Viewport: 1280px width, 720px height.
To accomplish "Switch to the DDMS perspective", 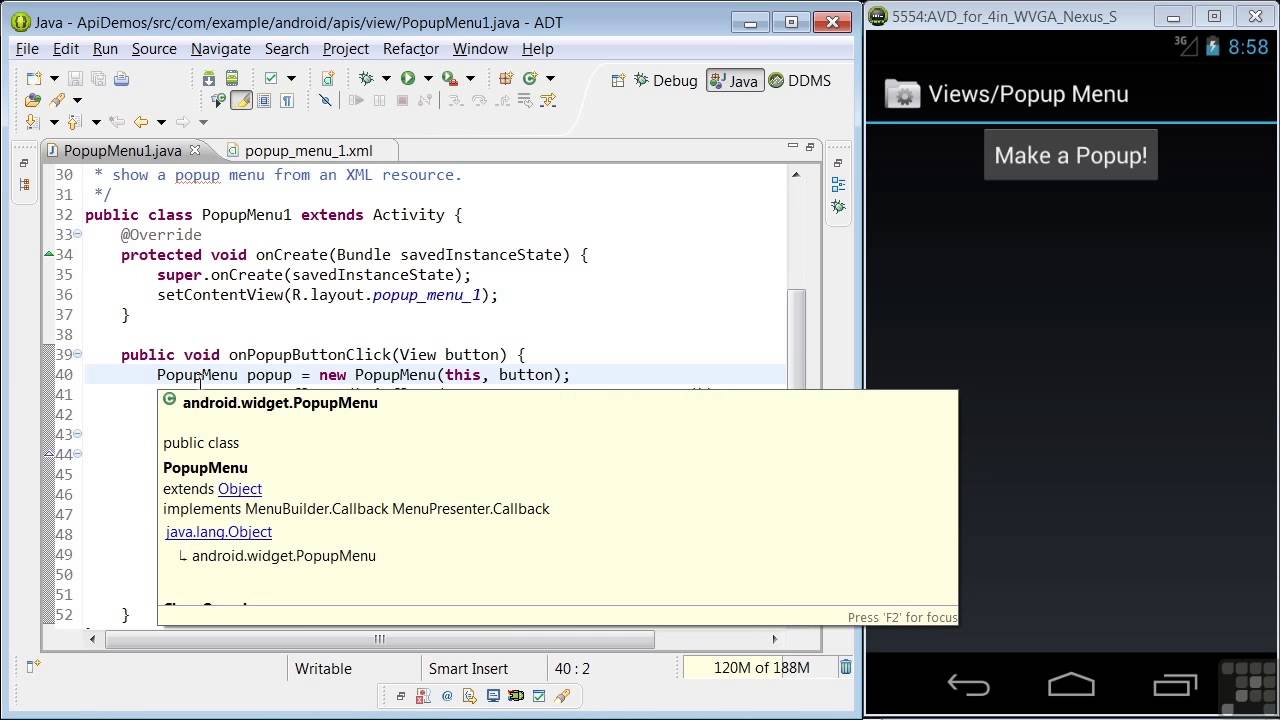I will [x=799, y=80].
